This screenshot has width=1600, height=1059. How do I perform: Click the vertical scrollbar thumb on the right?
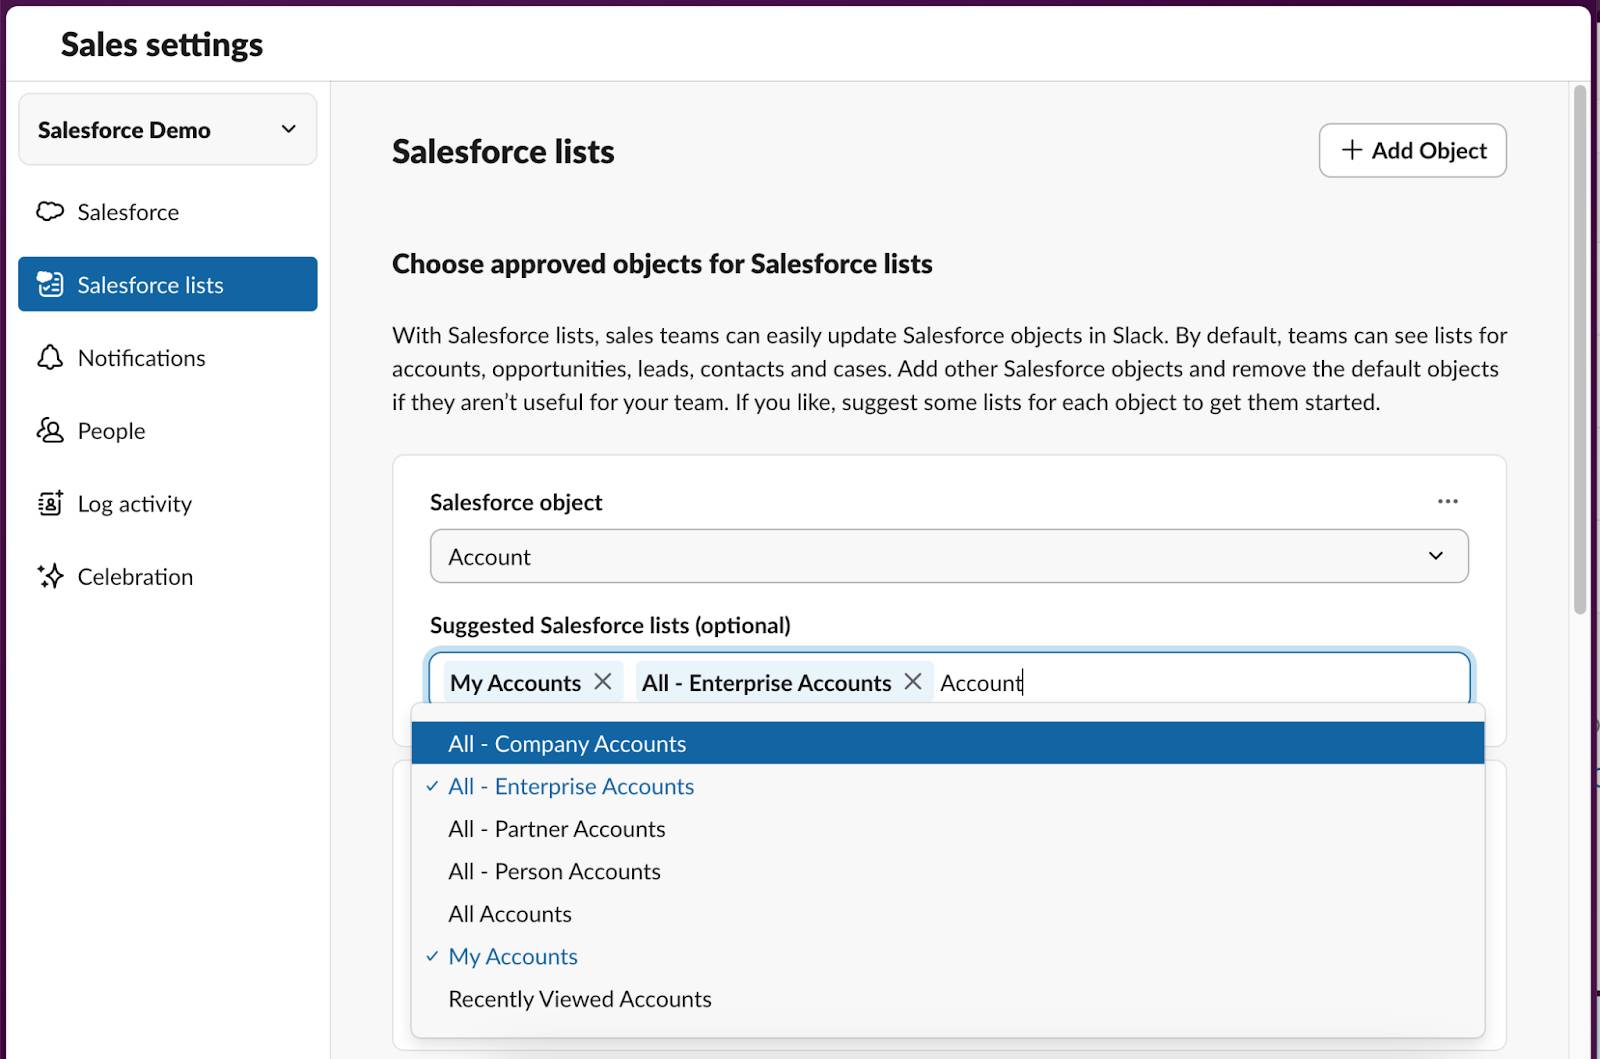[x=1580, y=350]
